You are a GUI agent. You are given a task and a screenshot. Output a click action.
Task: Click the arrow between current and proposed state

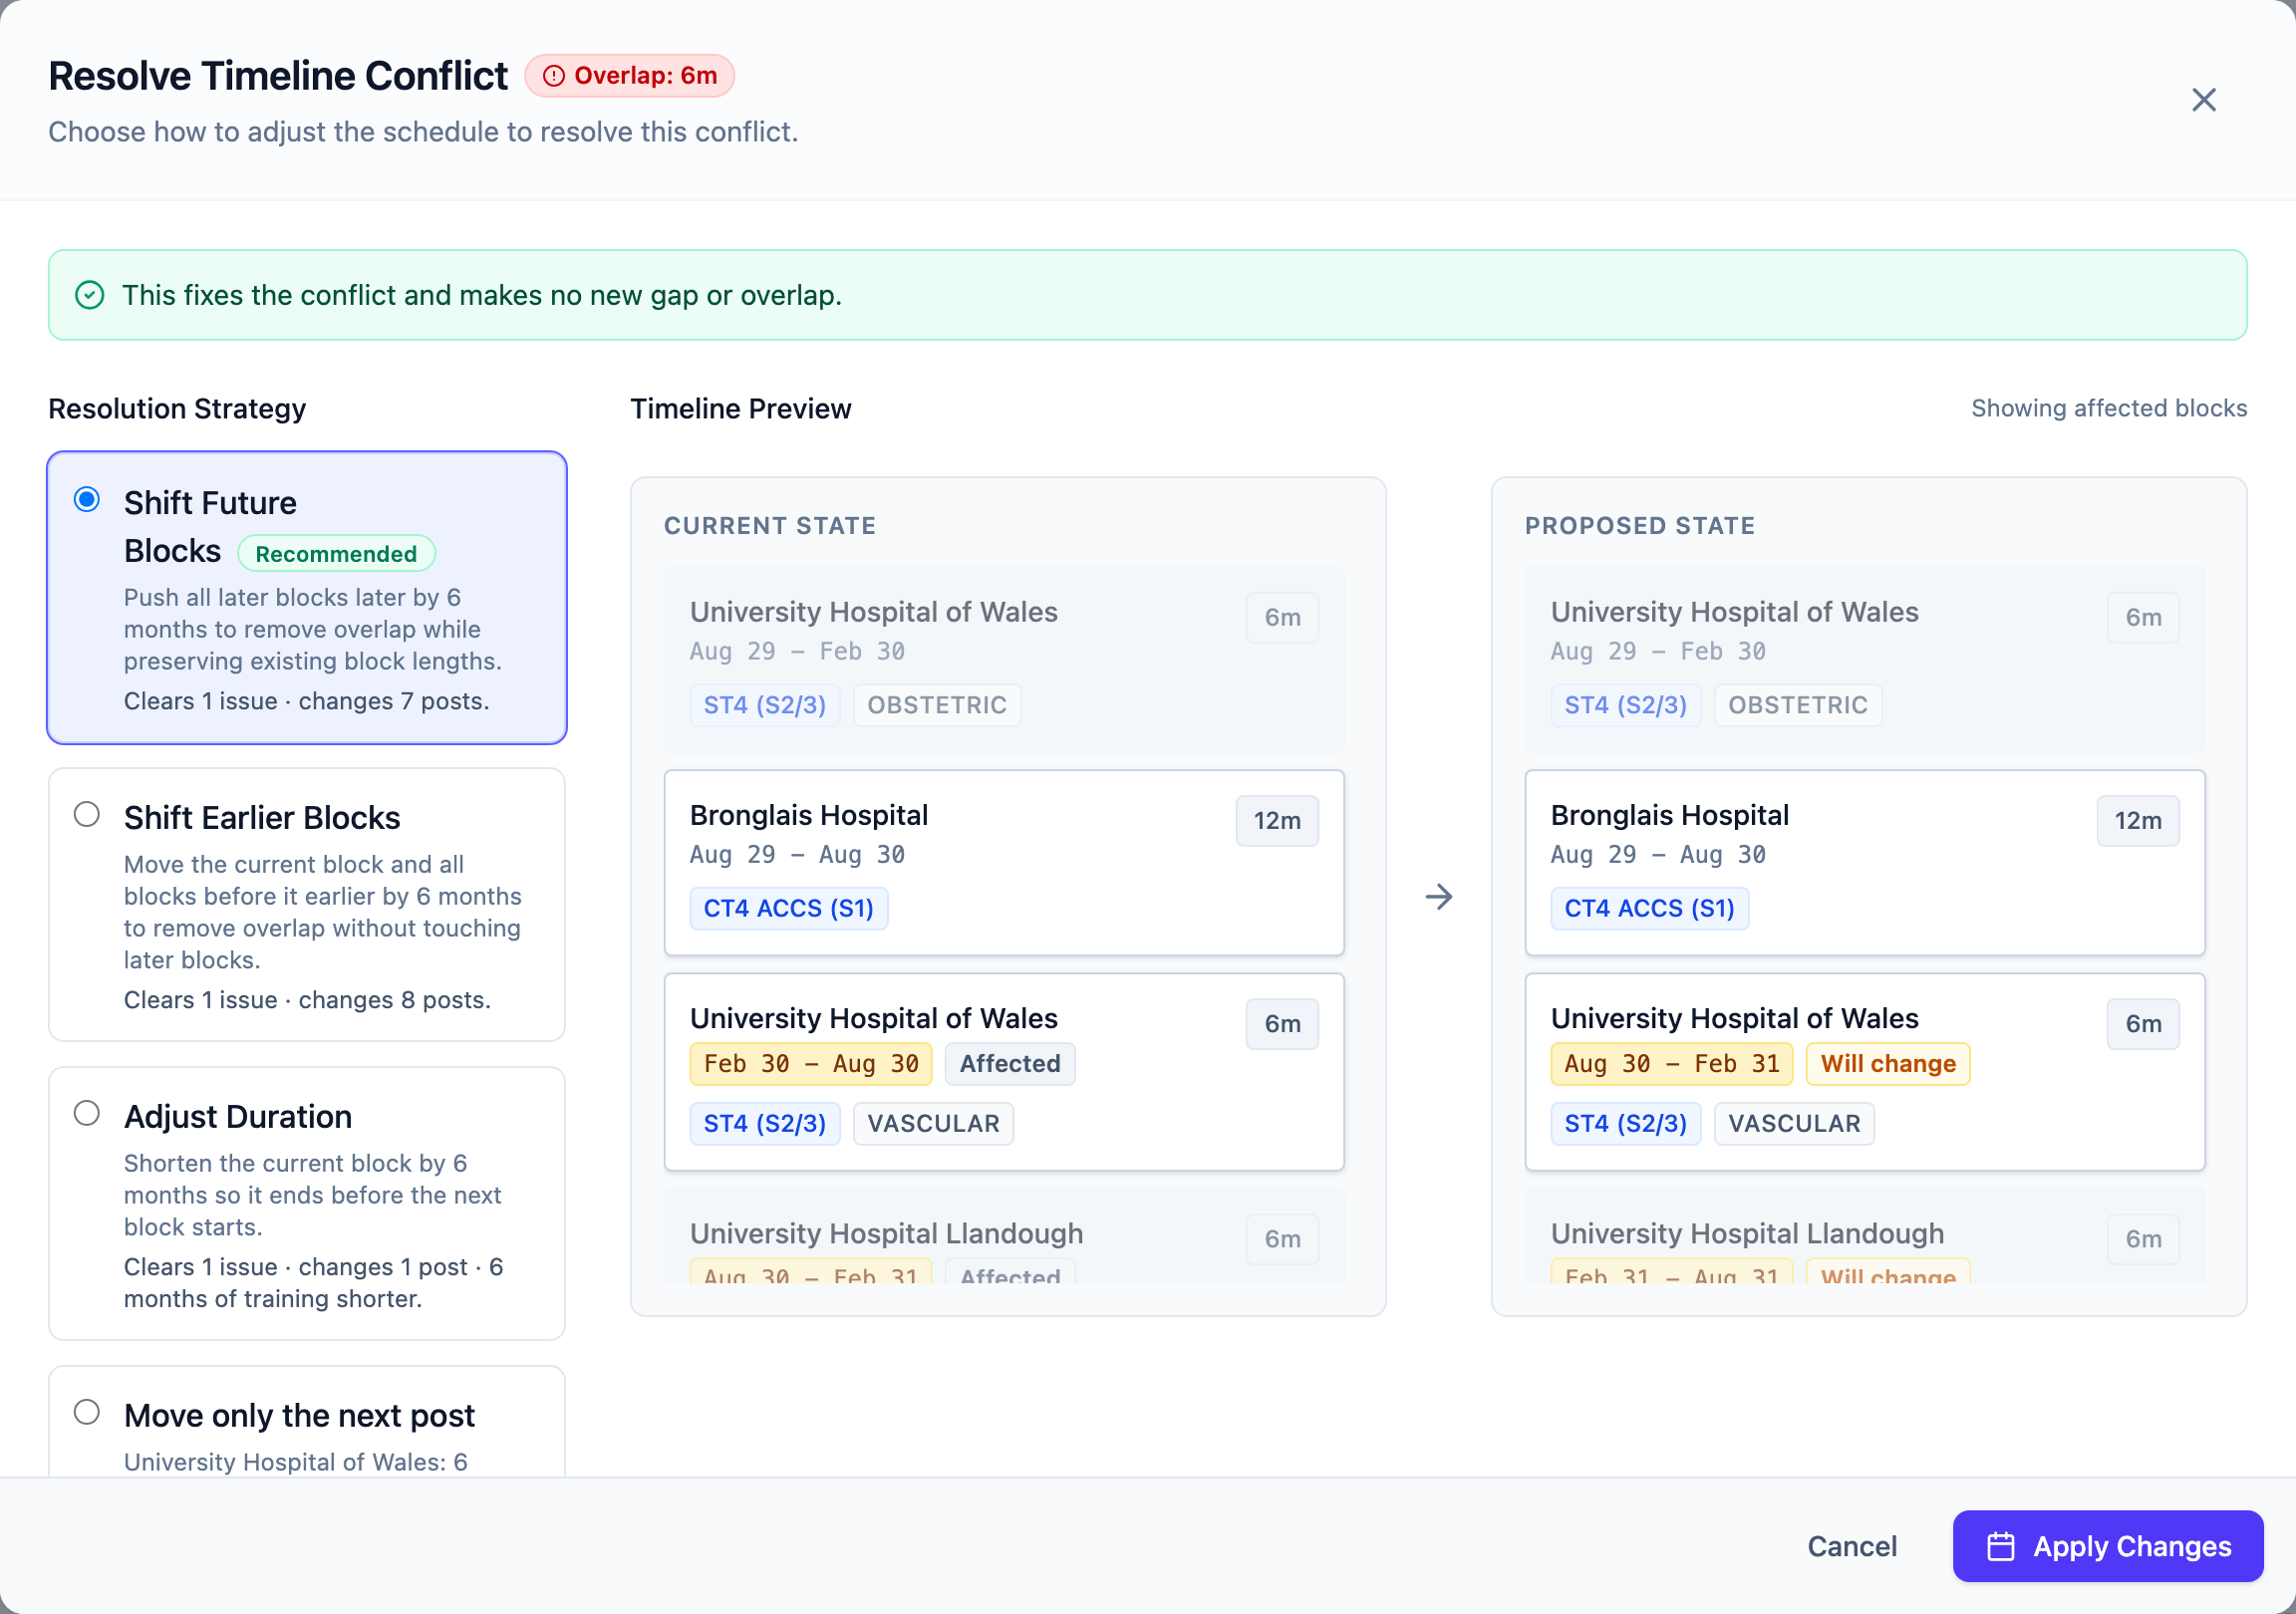(1438, 897)
